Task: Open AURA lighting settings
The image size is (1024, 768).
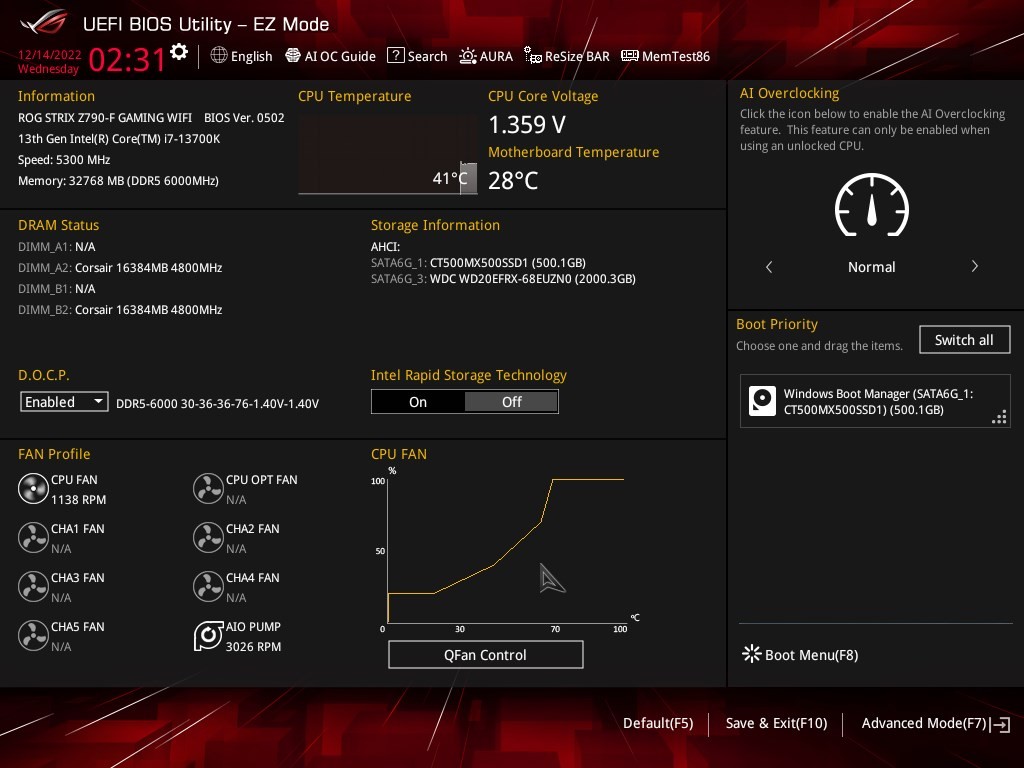Action: point(486,56)
